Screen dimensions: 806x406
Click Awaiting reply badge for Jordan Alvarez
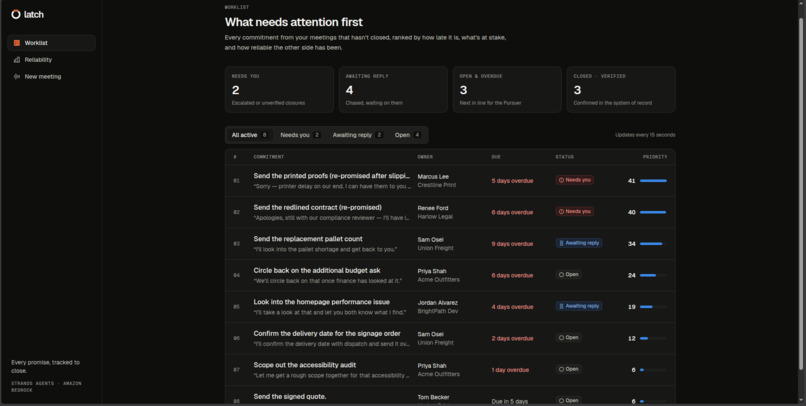[579, 306]
